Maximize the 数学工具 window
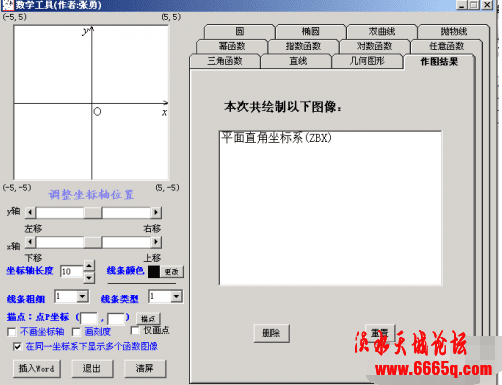Viewport: 502px width, 385px height. [x=474, y=5]
